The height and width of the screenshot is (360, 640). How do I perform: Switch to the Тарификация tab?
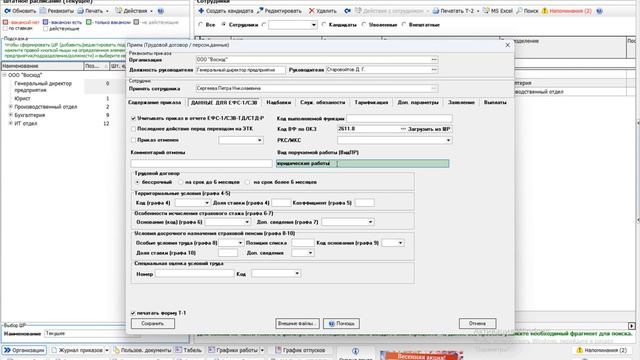pos(371,102)
